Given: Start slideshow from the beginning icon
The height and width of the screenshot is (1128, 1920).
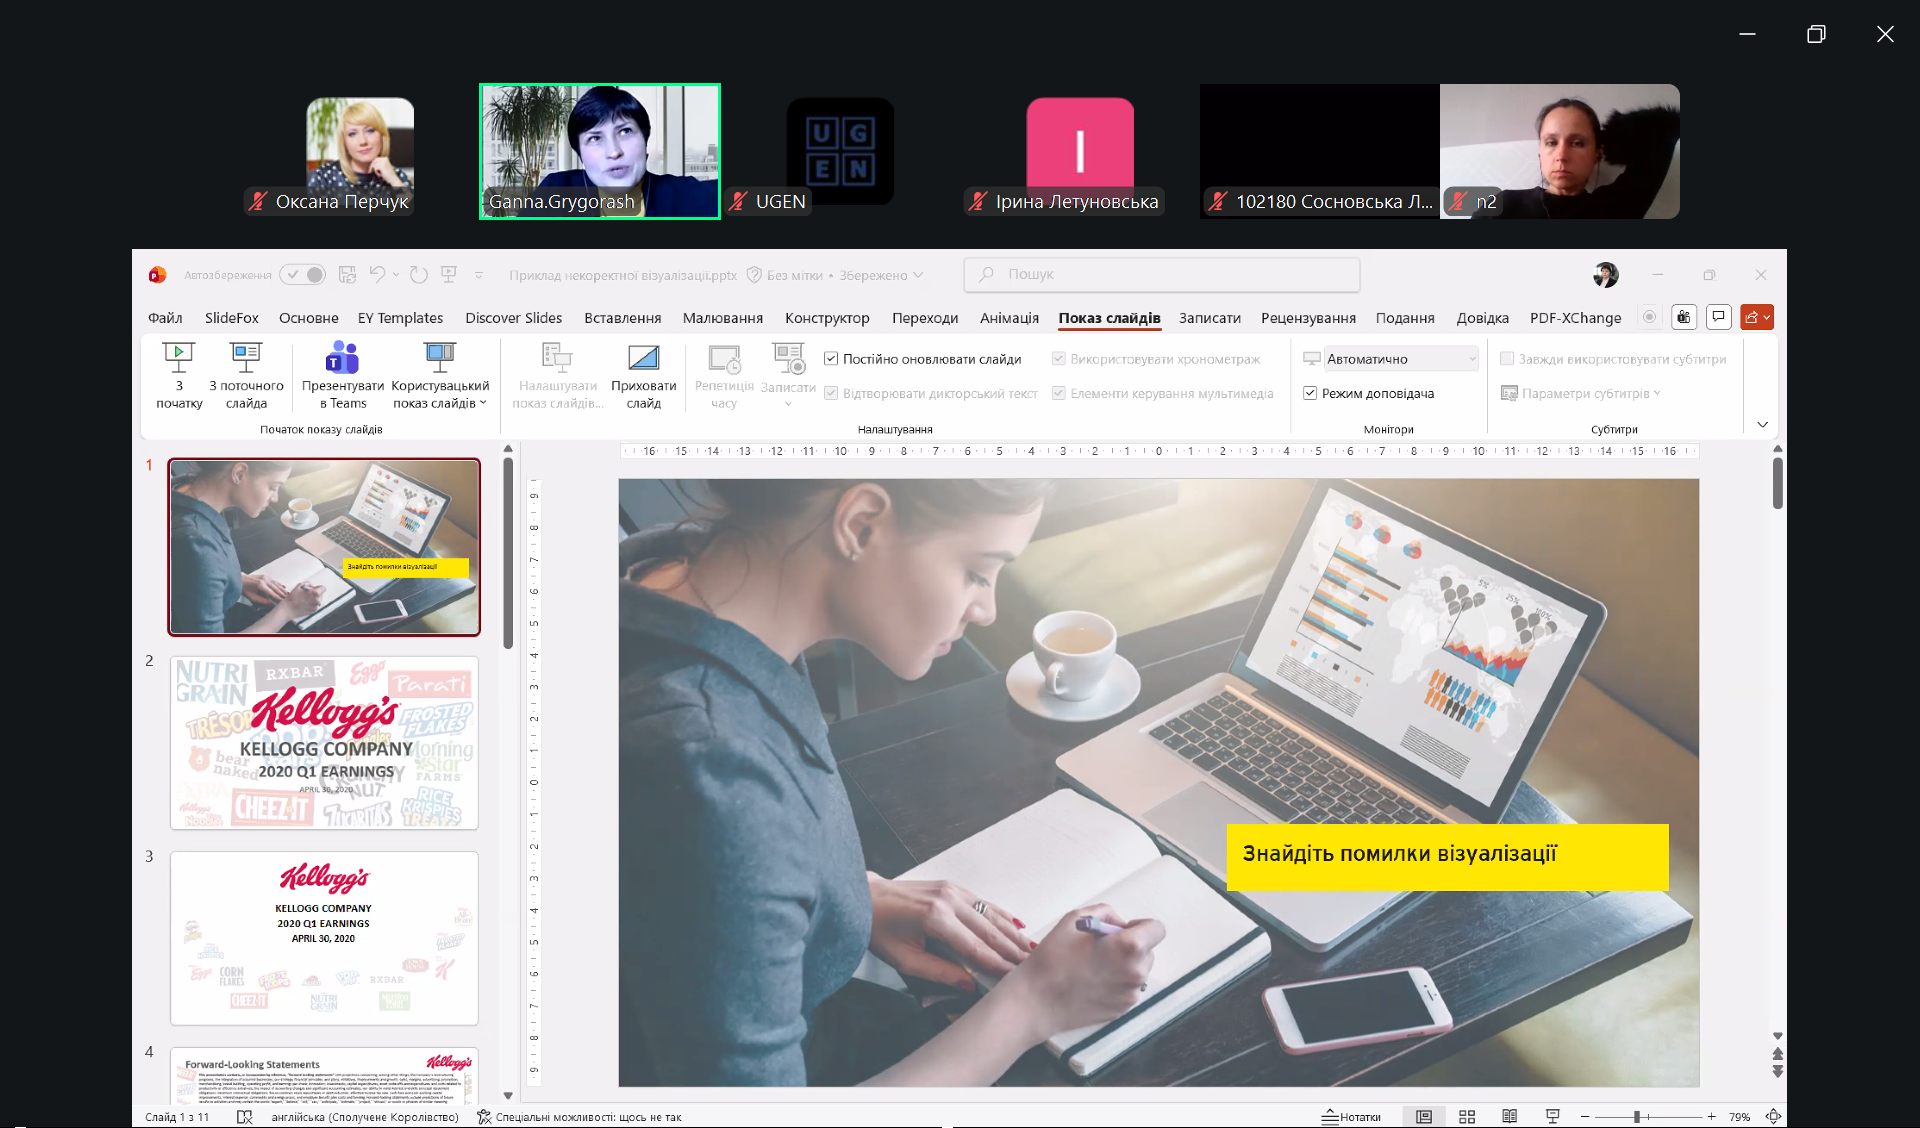Looking at the screenshot, I should (x=179, y=358).
